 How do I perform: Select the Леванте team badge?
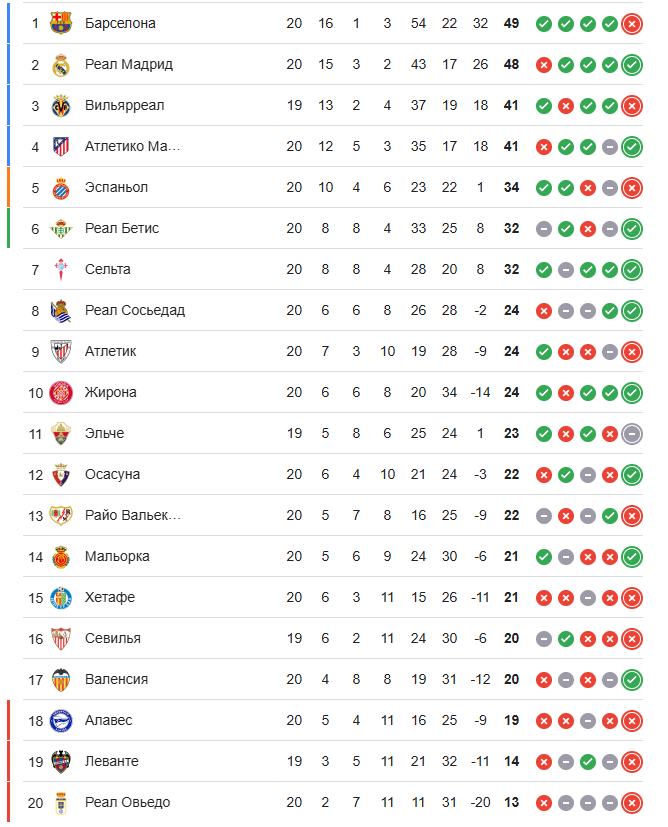pyautogui.click(x=61, y=761)
